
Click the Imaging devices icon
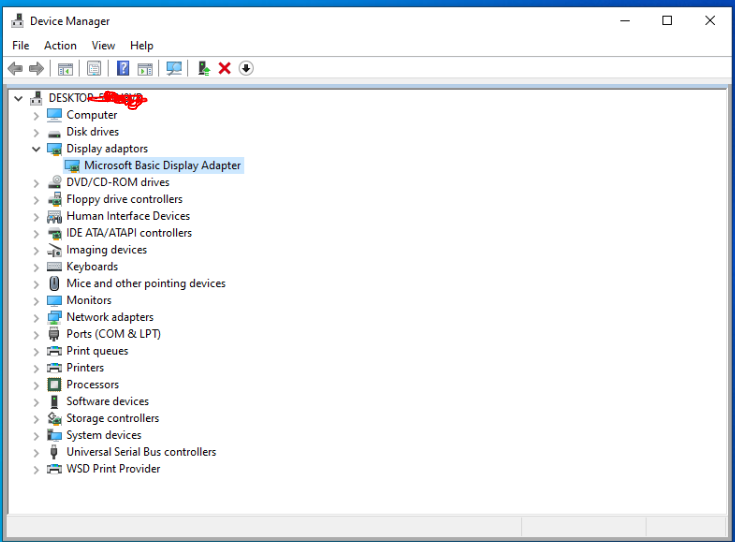(54, 250)
